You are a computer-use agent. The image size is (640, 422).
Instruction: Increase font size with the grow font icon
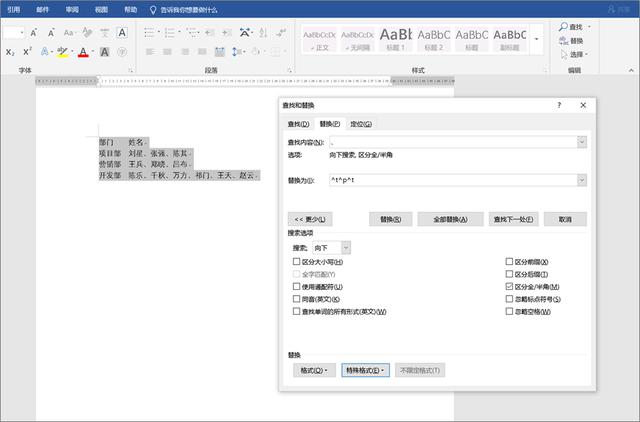pyautogui.click(x=34, y=33)
